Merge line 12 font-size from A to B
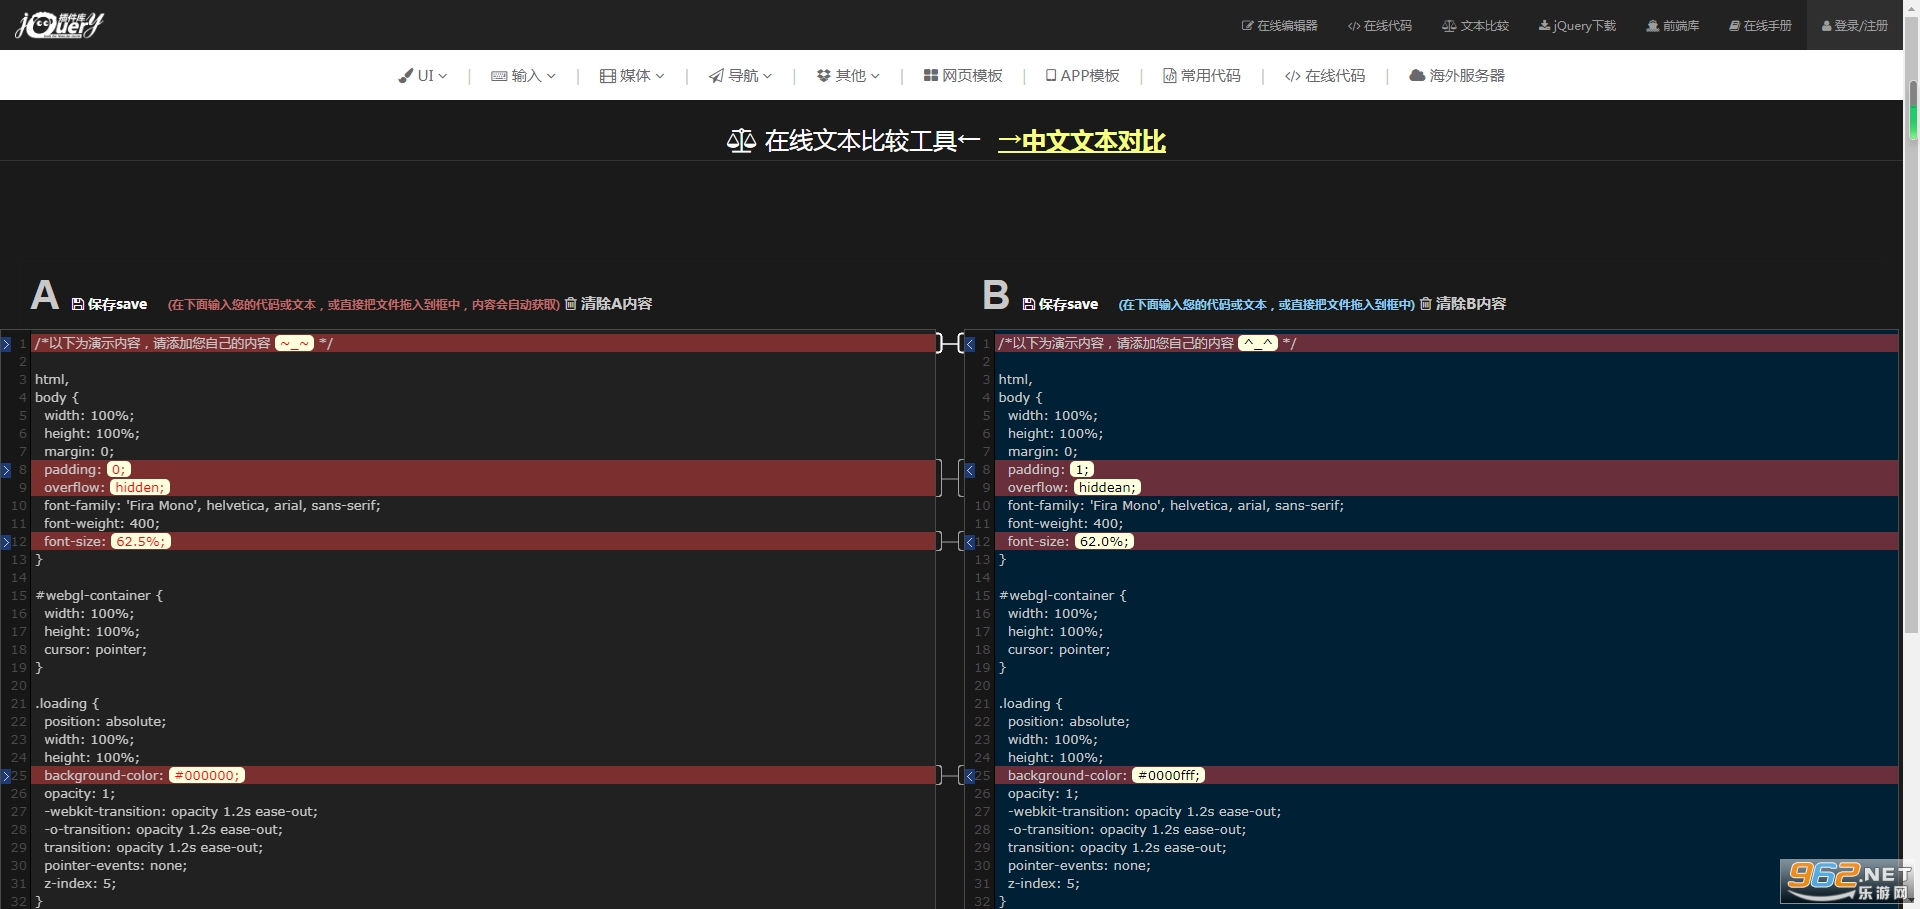 click(x=6, y=542)
